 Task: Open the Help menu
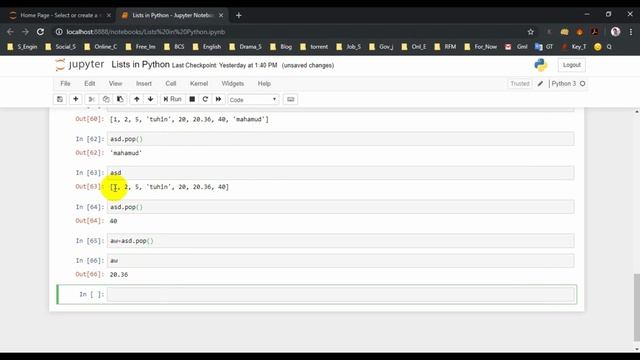(x=264, y=84)
